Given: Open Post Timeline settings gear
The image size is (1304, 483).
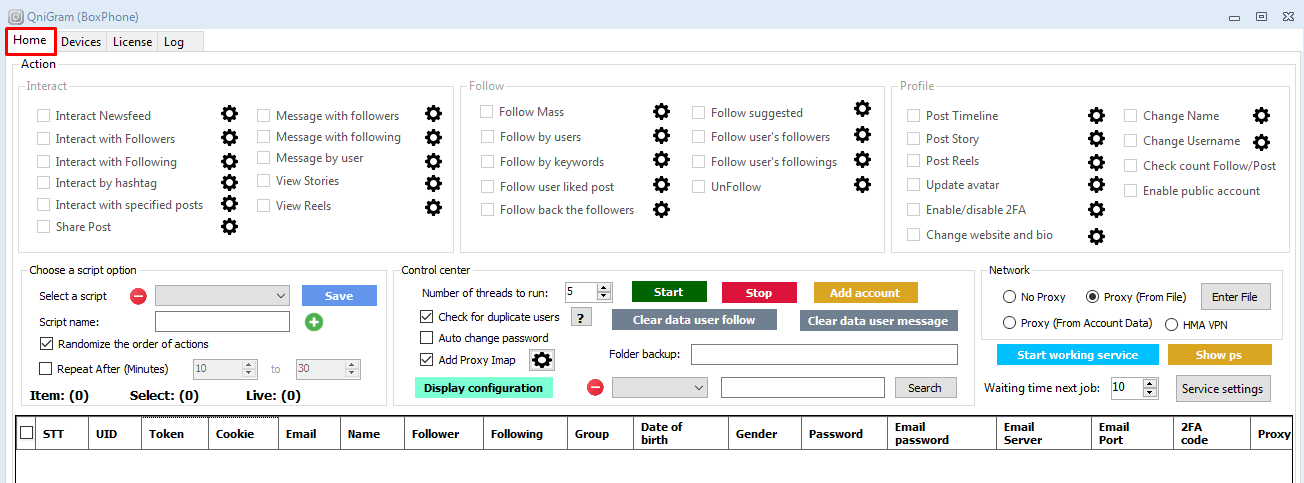Looking at the screenshot, I should tap(1096, 116).
